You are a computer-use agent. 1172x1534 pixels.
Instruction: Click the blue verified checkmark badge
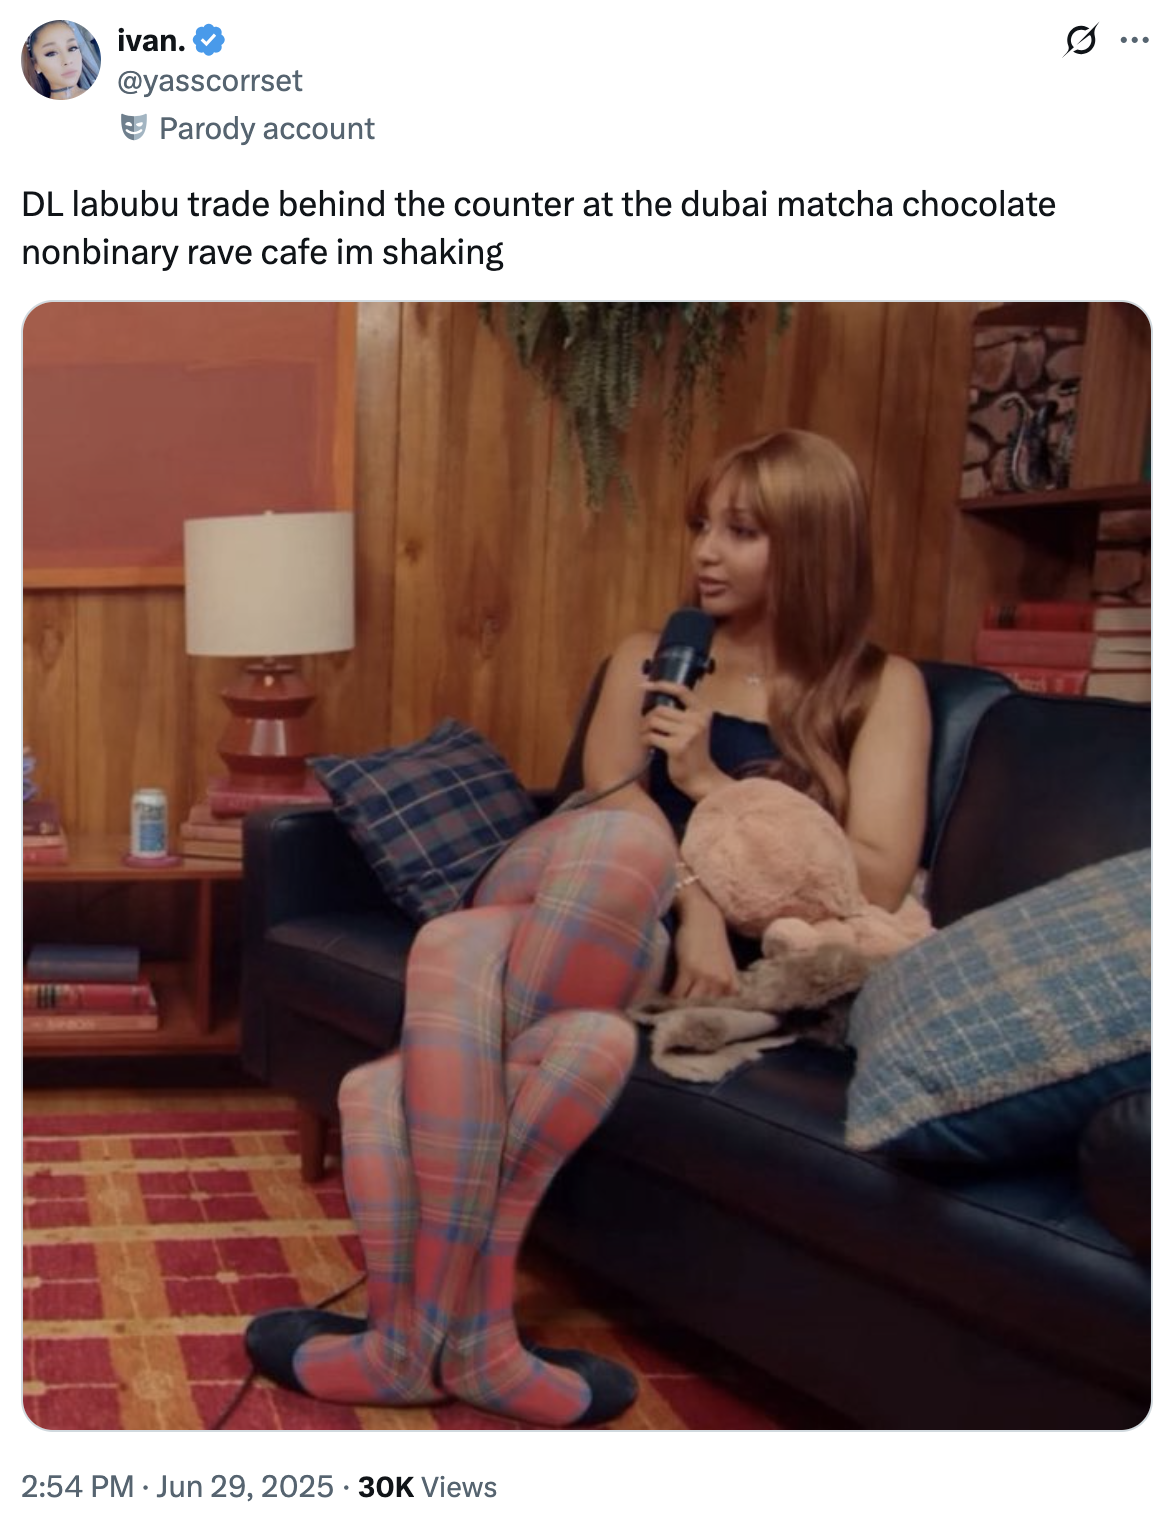click(208, 41)
